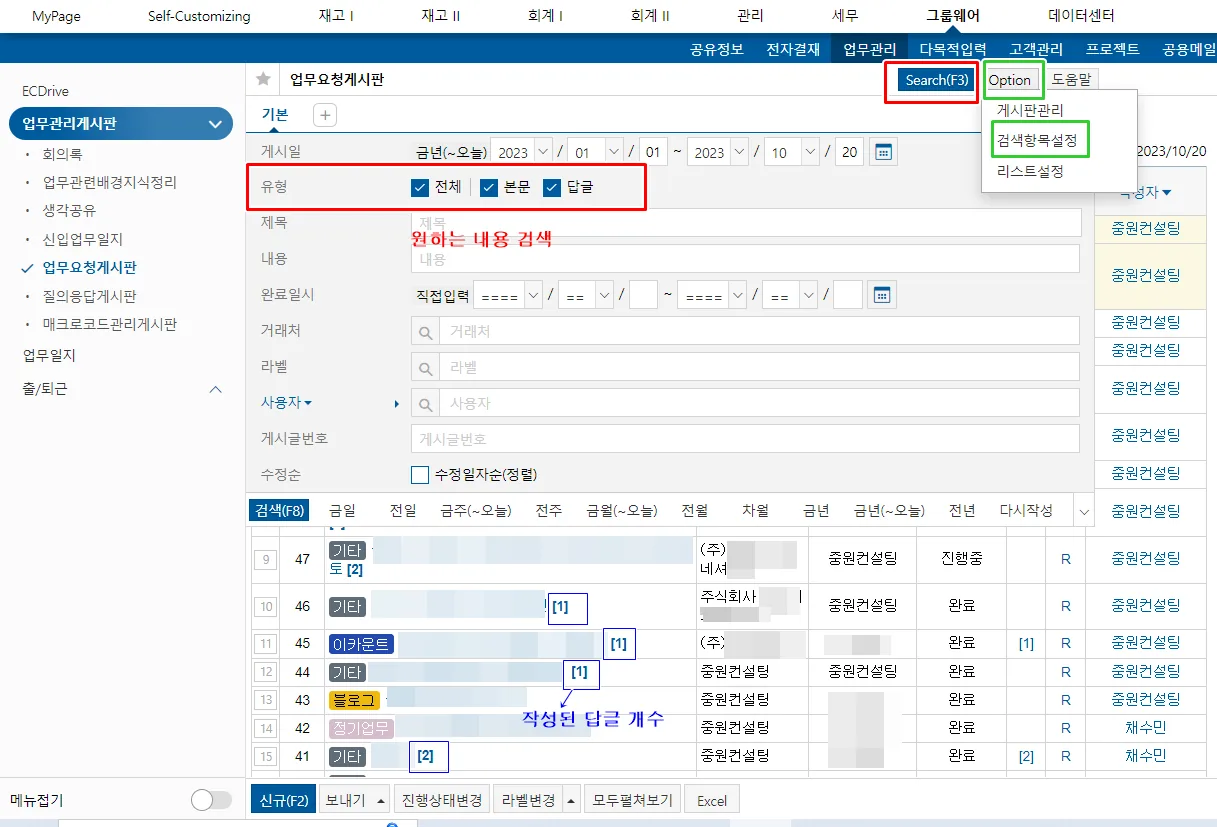Click into the 제목 input field
This screenshot has width=1217, height=827.
point(746,223)
